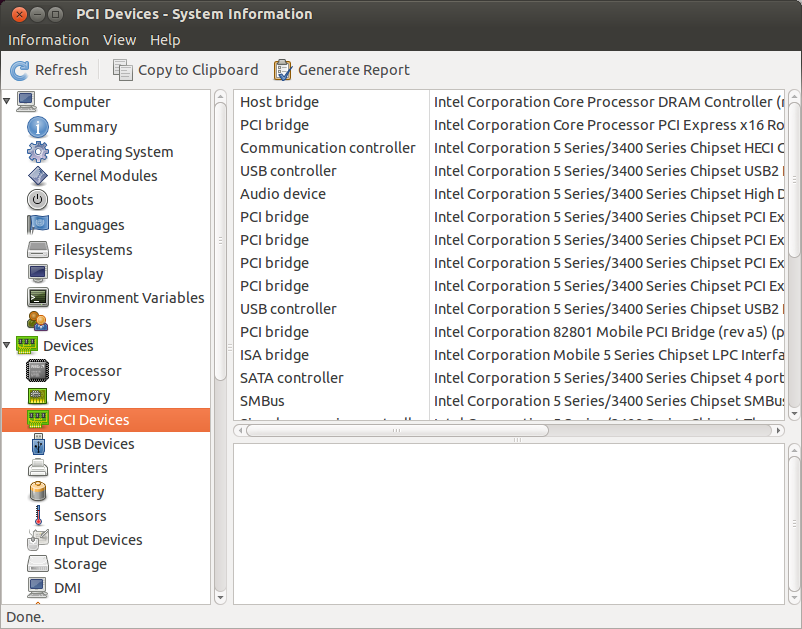Collapse the Devices tree section
Screen dimensions: 802x629
point(7,345)
